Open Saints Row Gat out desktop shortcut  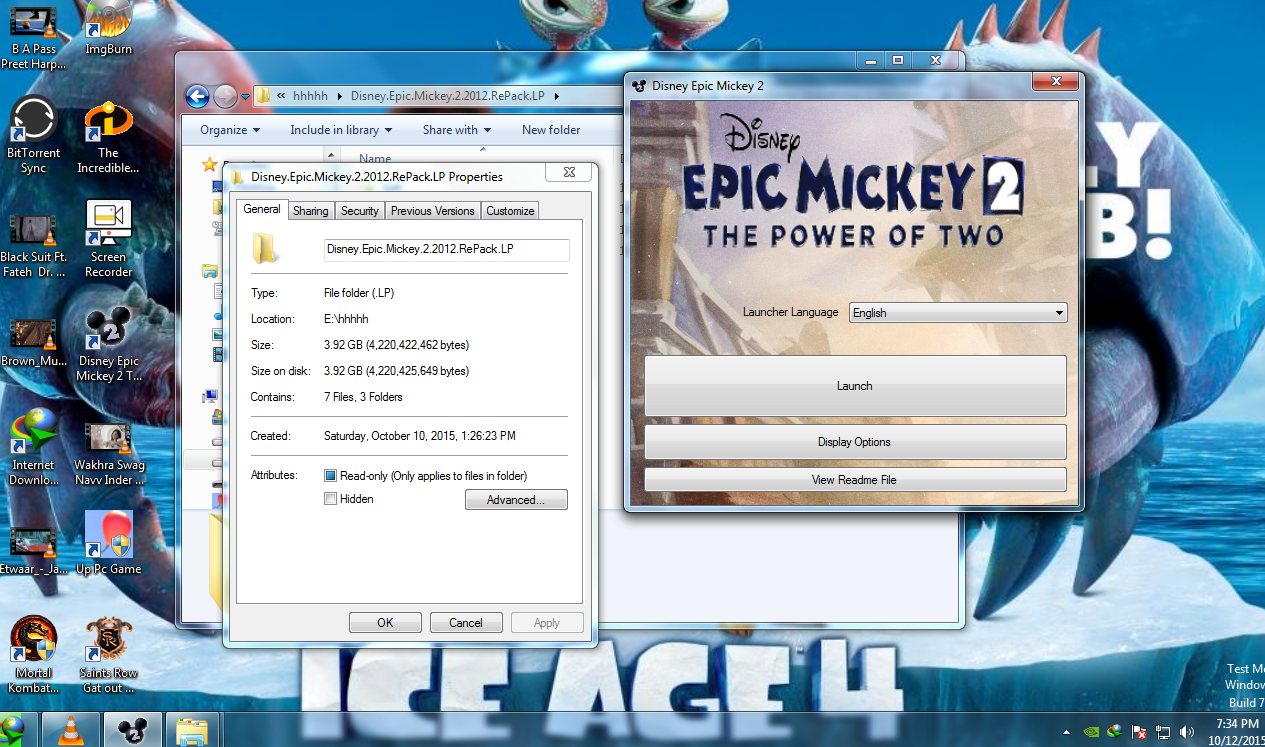tap(108, 656)
